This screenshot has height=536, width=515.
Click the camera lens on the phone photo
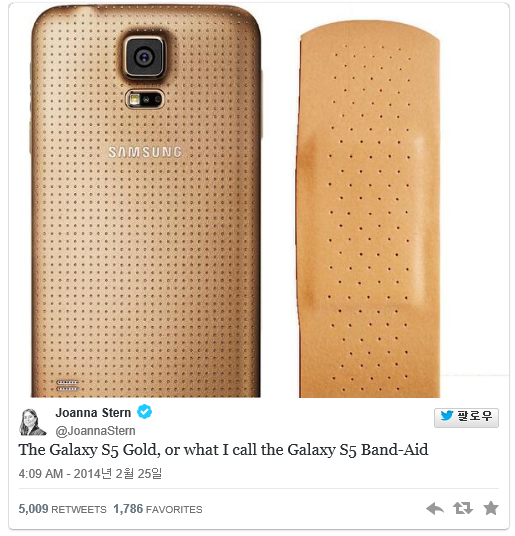[x=144, y=56]
